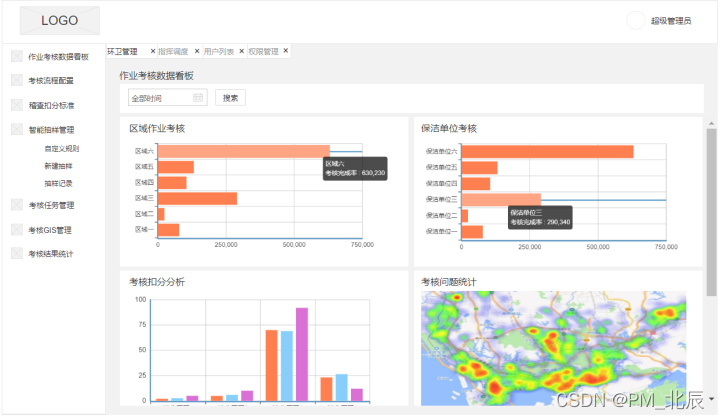Click the 保洁单位二 bar

coord(465,216)
